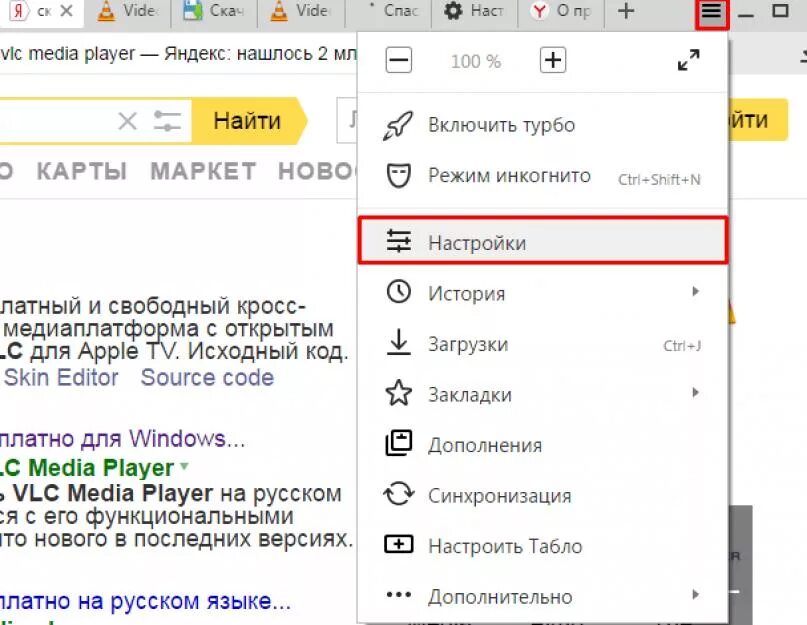Open the МАРКЕТ navigation link
Image resolution: width=807 pixels, height=625 pixels.
tap(203, 171)
